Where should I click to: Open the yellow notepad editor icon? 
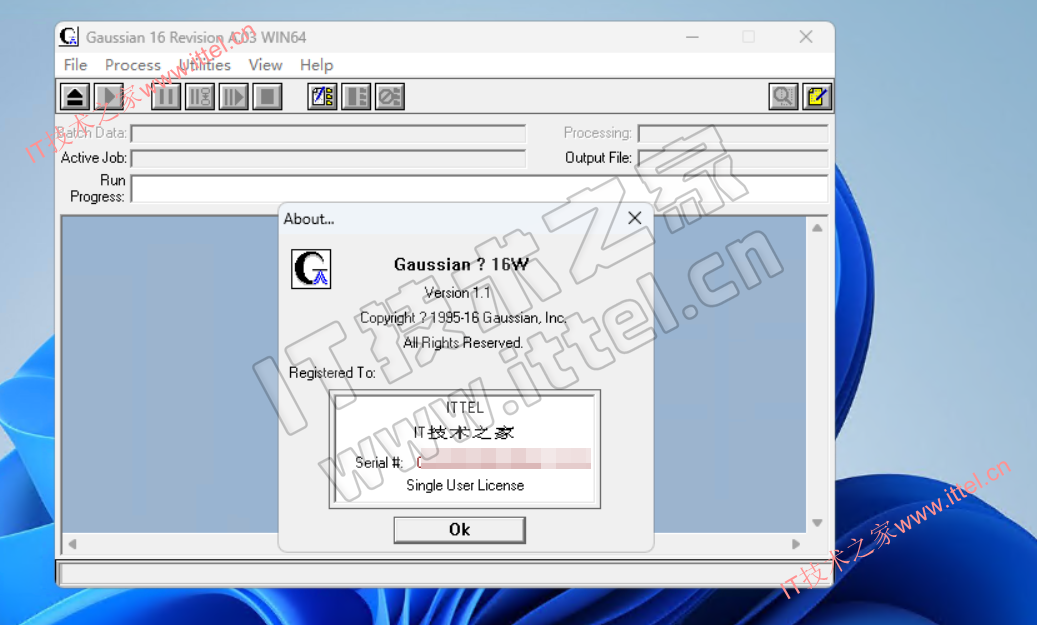coord(816,97)
